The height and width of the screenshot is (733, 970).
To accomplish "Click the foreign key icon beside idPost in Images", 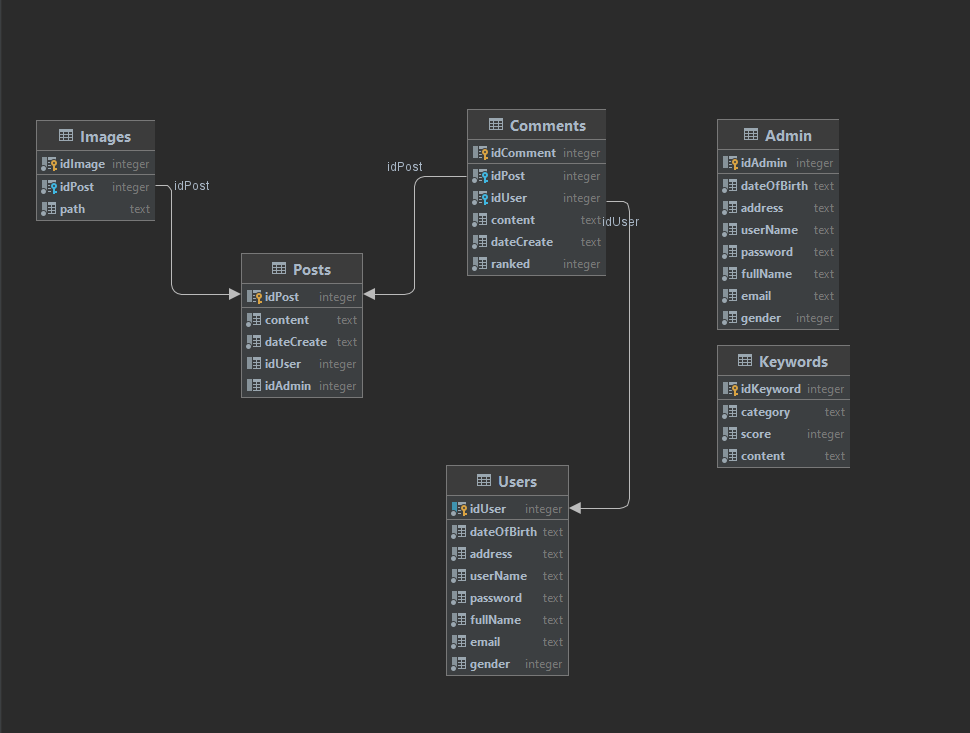I will (x=48, y=186).
